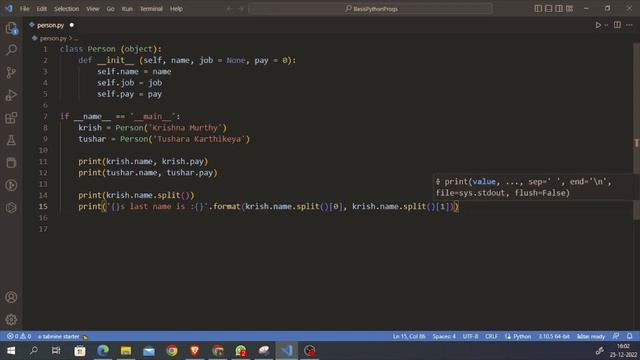
Task: Open the Help menu
Action: [x=176, y=9]
